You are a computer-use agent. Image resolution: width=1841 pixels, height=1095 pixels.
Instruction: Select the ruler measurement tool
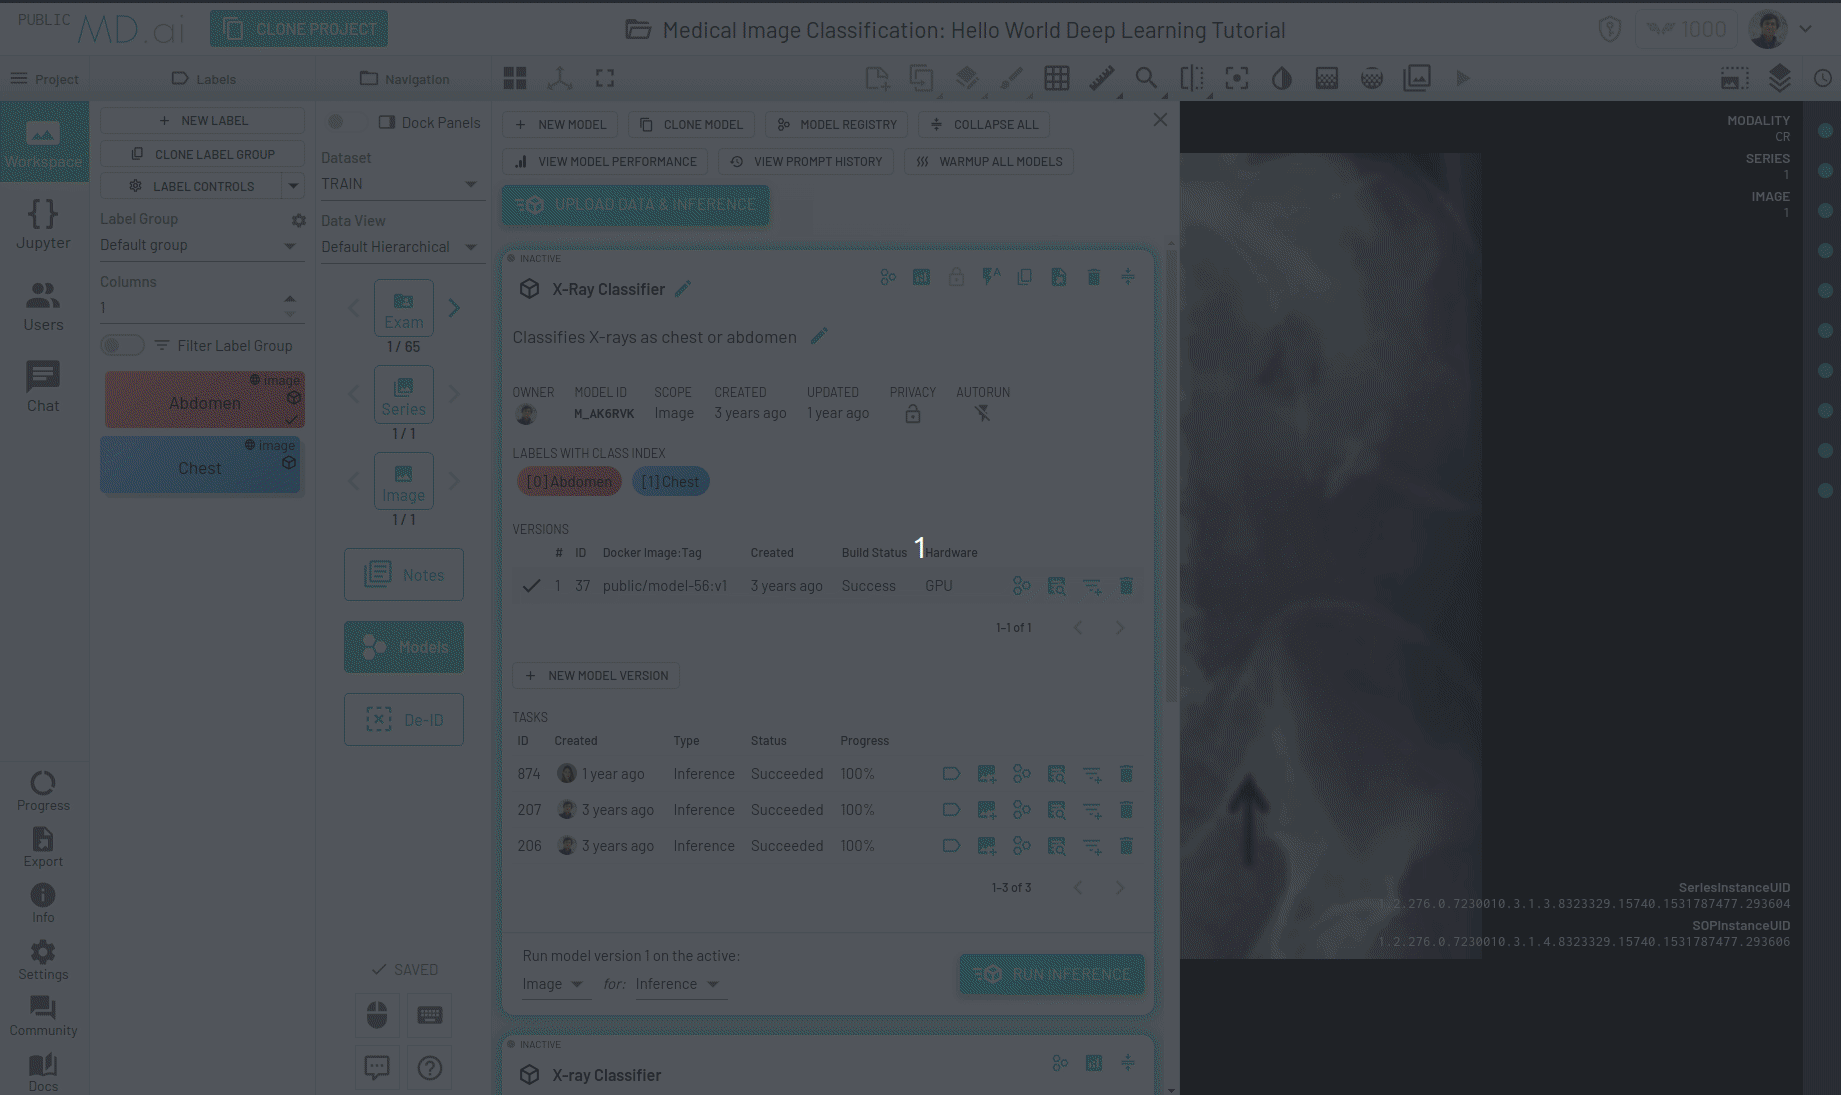pyautogui.click(x=1101, y=78)
